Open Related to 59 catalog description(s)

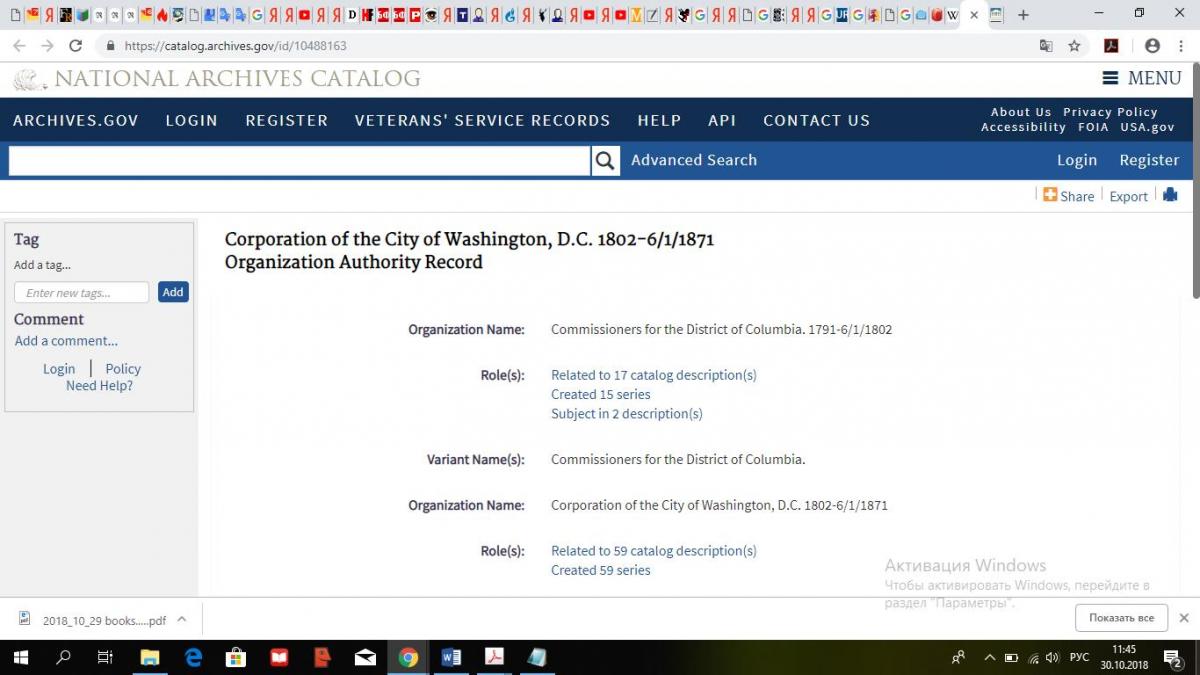click(654, 551)
